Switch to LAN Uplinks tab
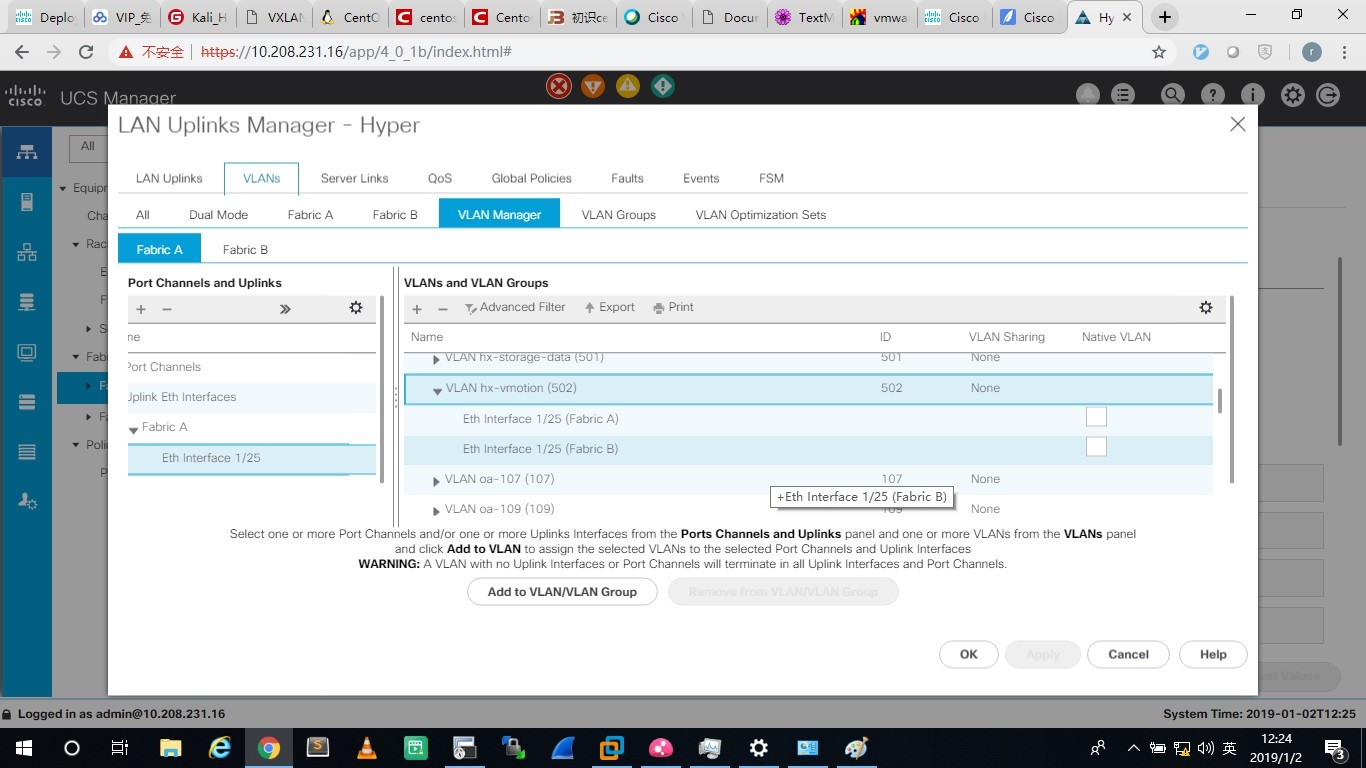Viewport: 1366px width, 768px height. [x=169, y=178]
